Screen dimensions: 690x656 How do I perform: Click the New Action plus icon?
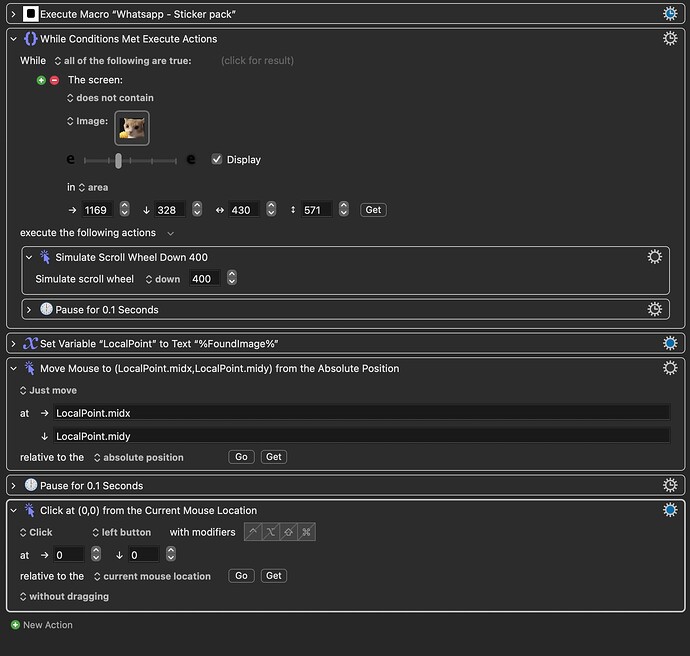click(15, 625)
